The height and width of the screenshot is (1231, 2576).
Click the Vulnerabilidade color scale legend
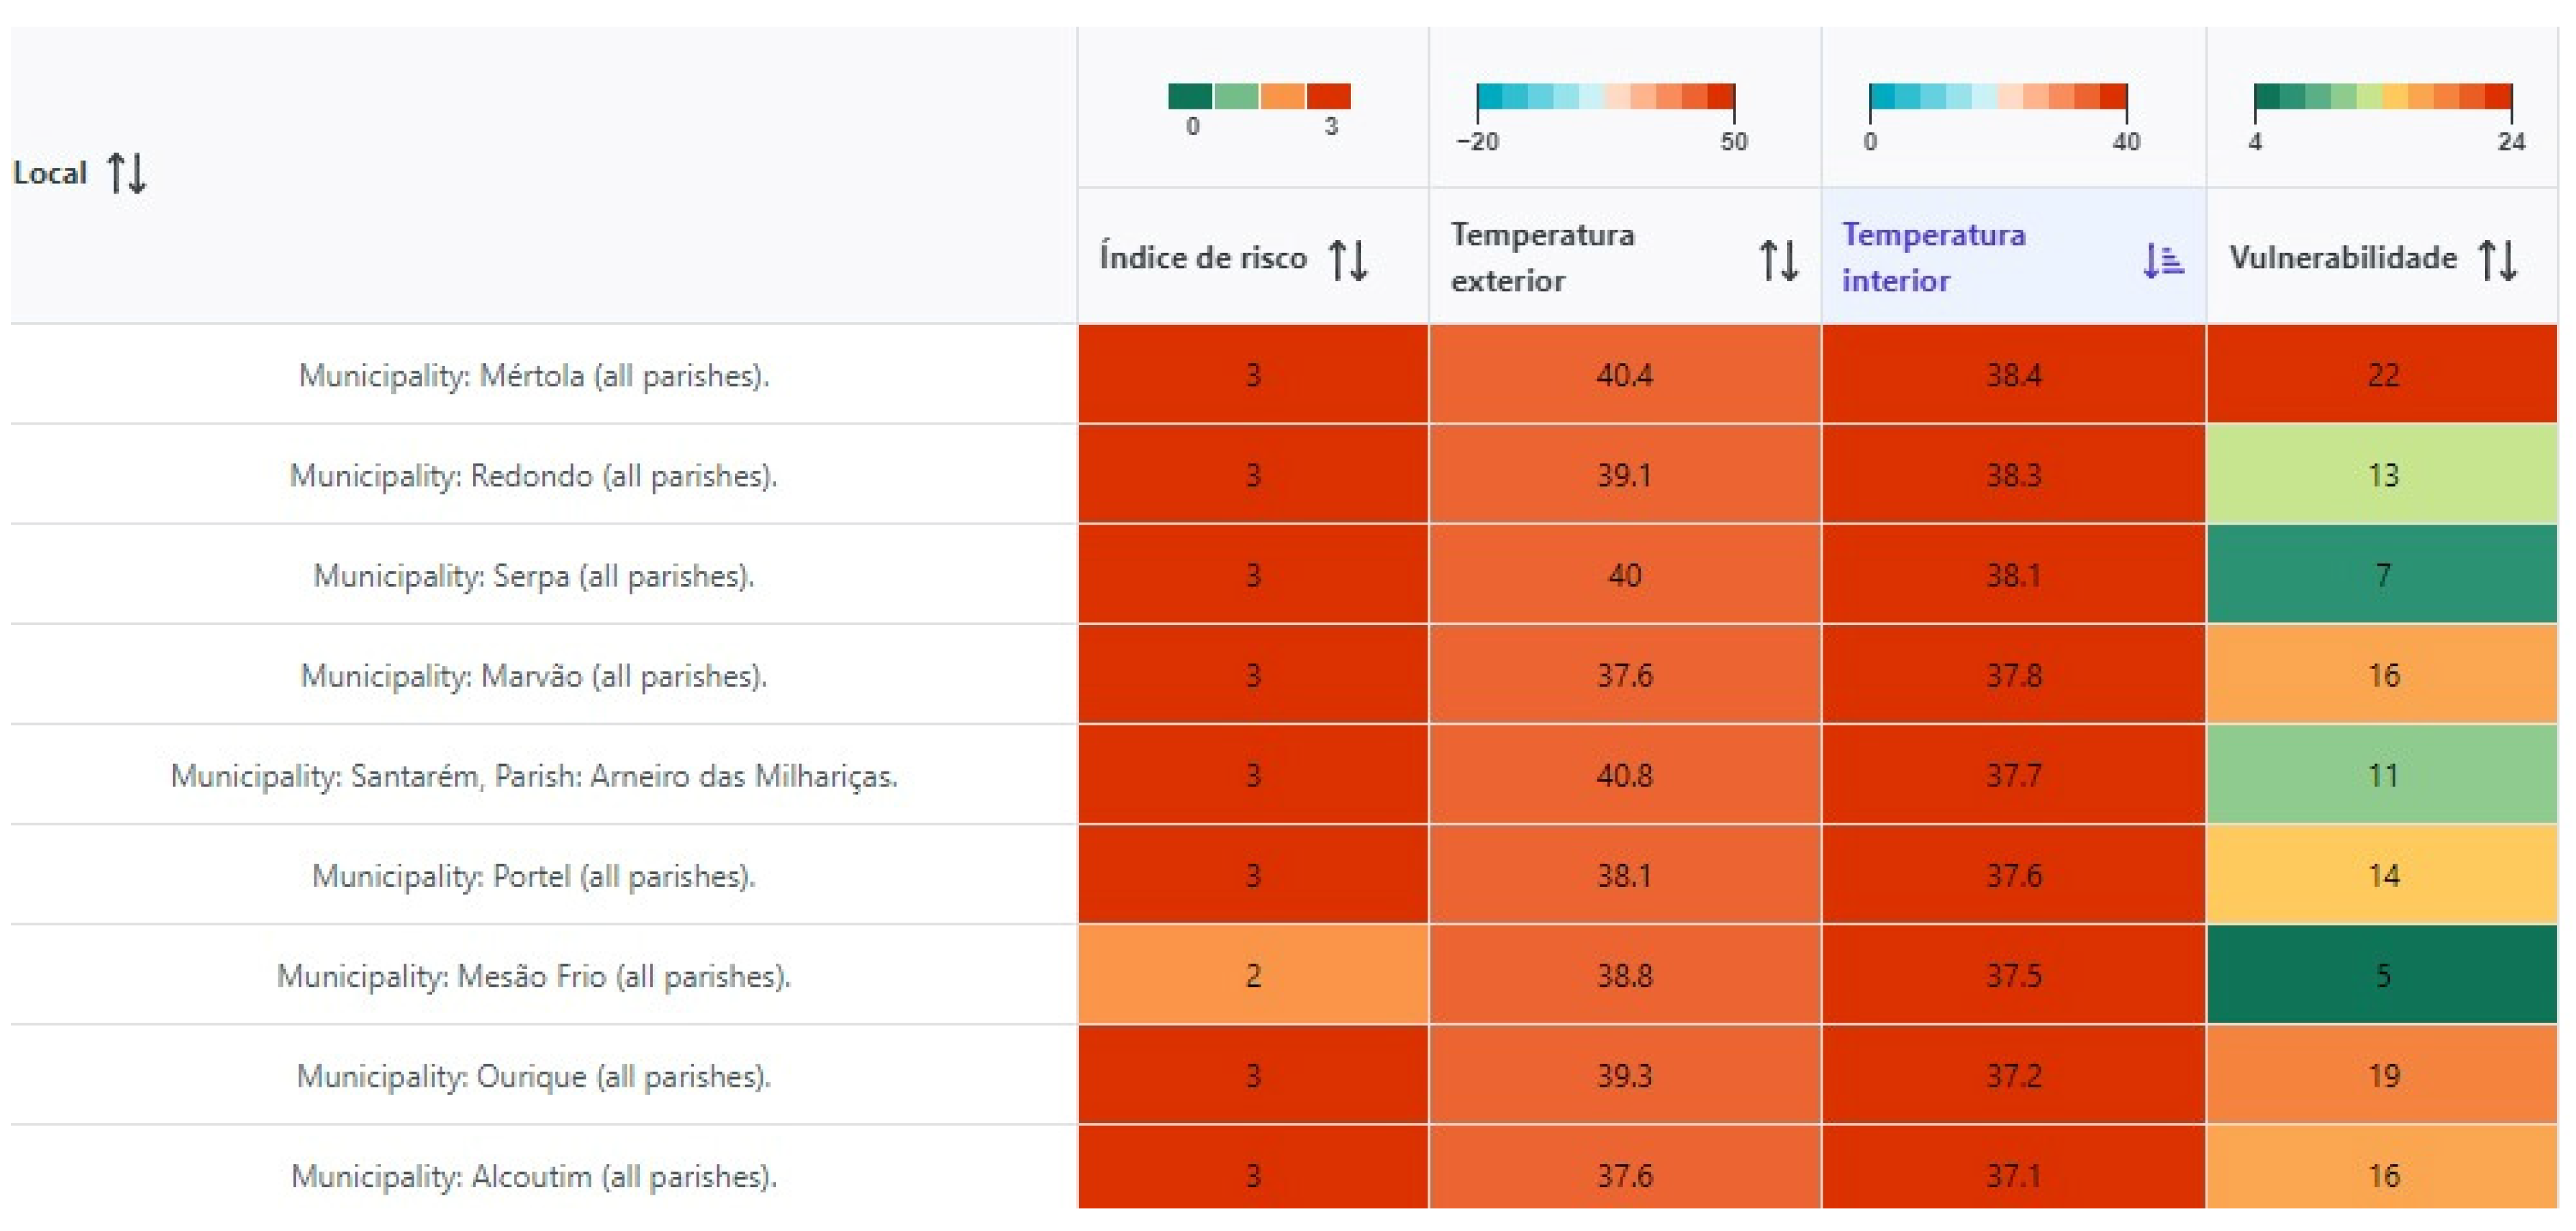[2382, 97]
